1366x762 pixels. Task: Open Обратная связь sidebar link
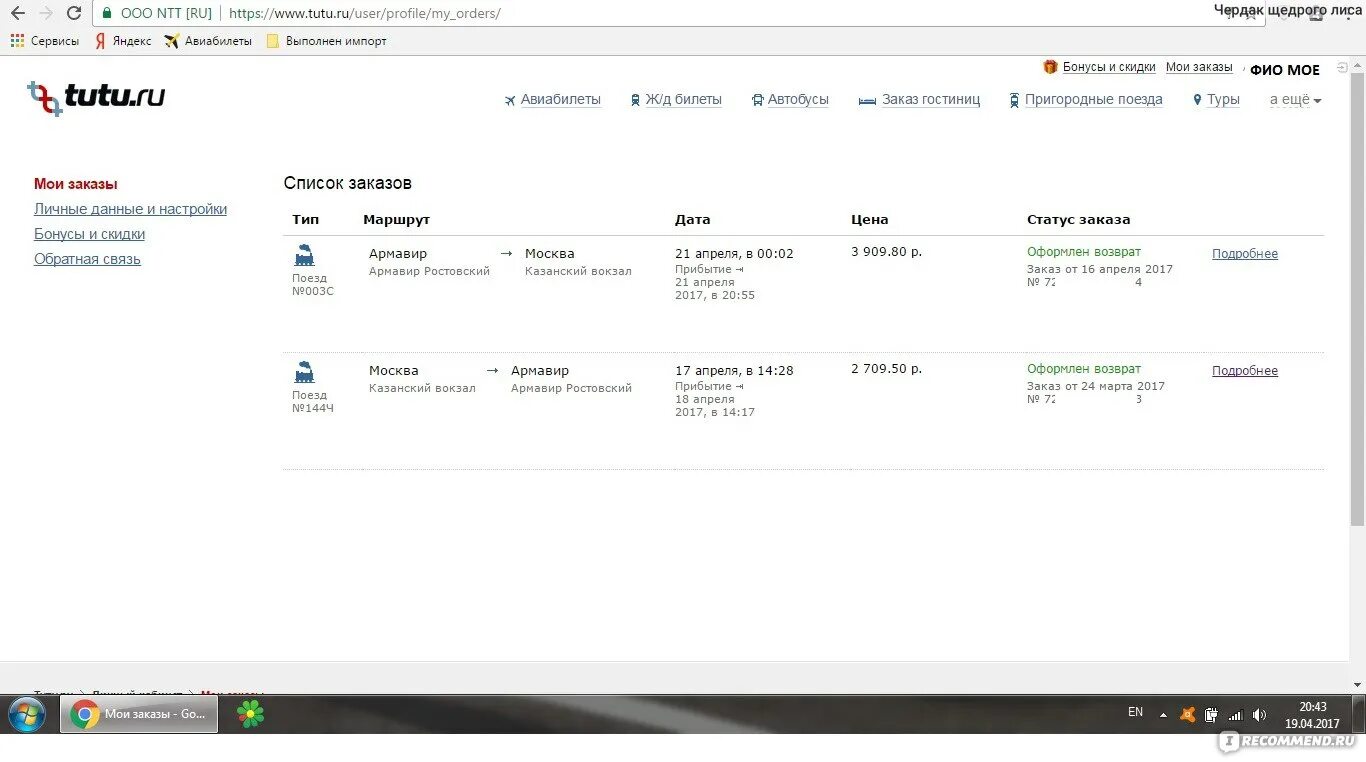[x=87, y=259]
